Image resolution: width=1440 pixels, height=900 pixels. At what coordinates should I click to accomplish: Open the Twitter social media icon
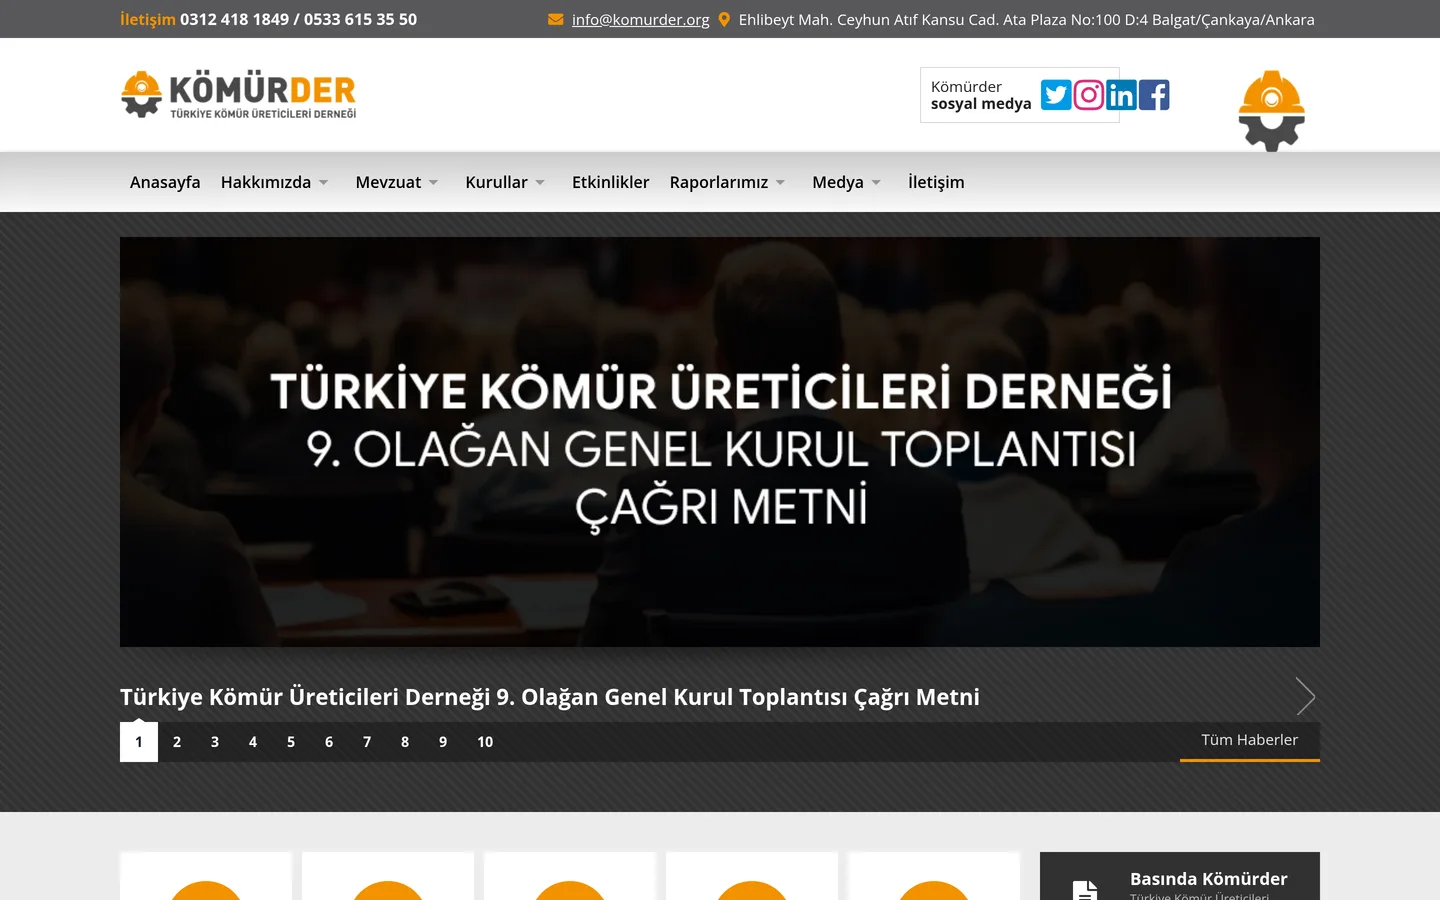[1056, 95]
